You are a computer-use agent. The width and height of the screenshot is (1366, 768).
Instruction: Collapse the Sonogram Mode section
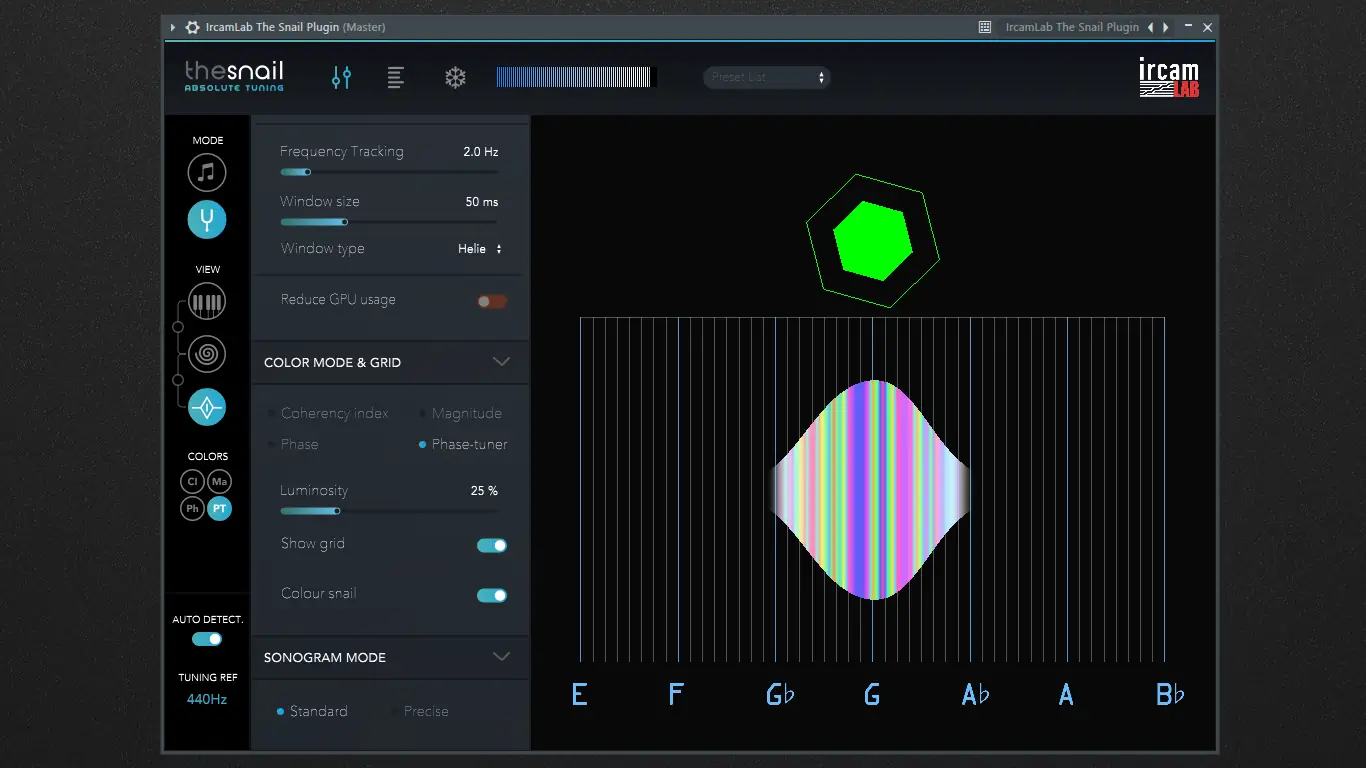[x=502, y=657]
